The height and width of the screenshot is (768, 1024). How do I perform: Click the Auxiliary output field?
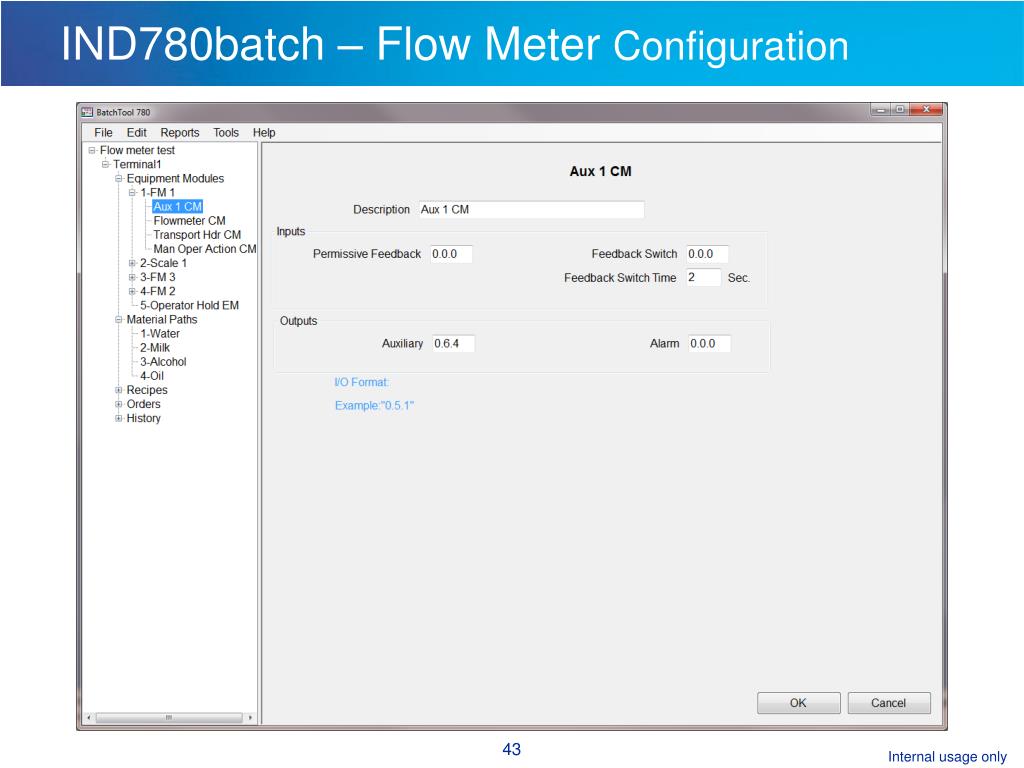coord(454,344)
